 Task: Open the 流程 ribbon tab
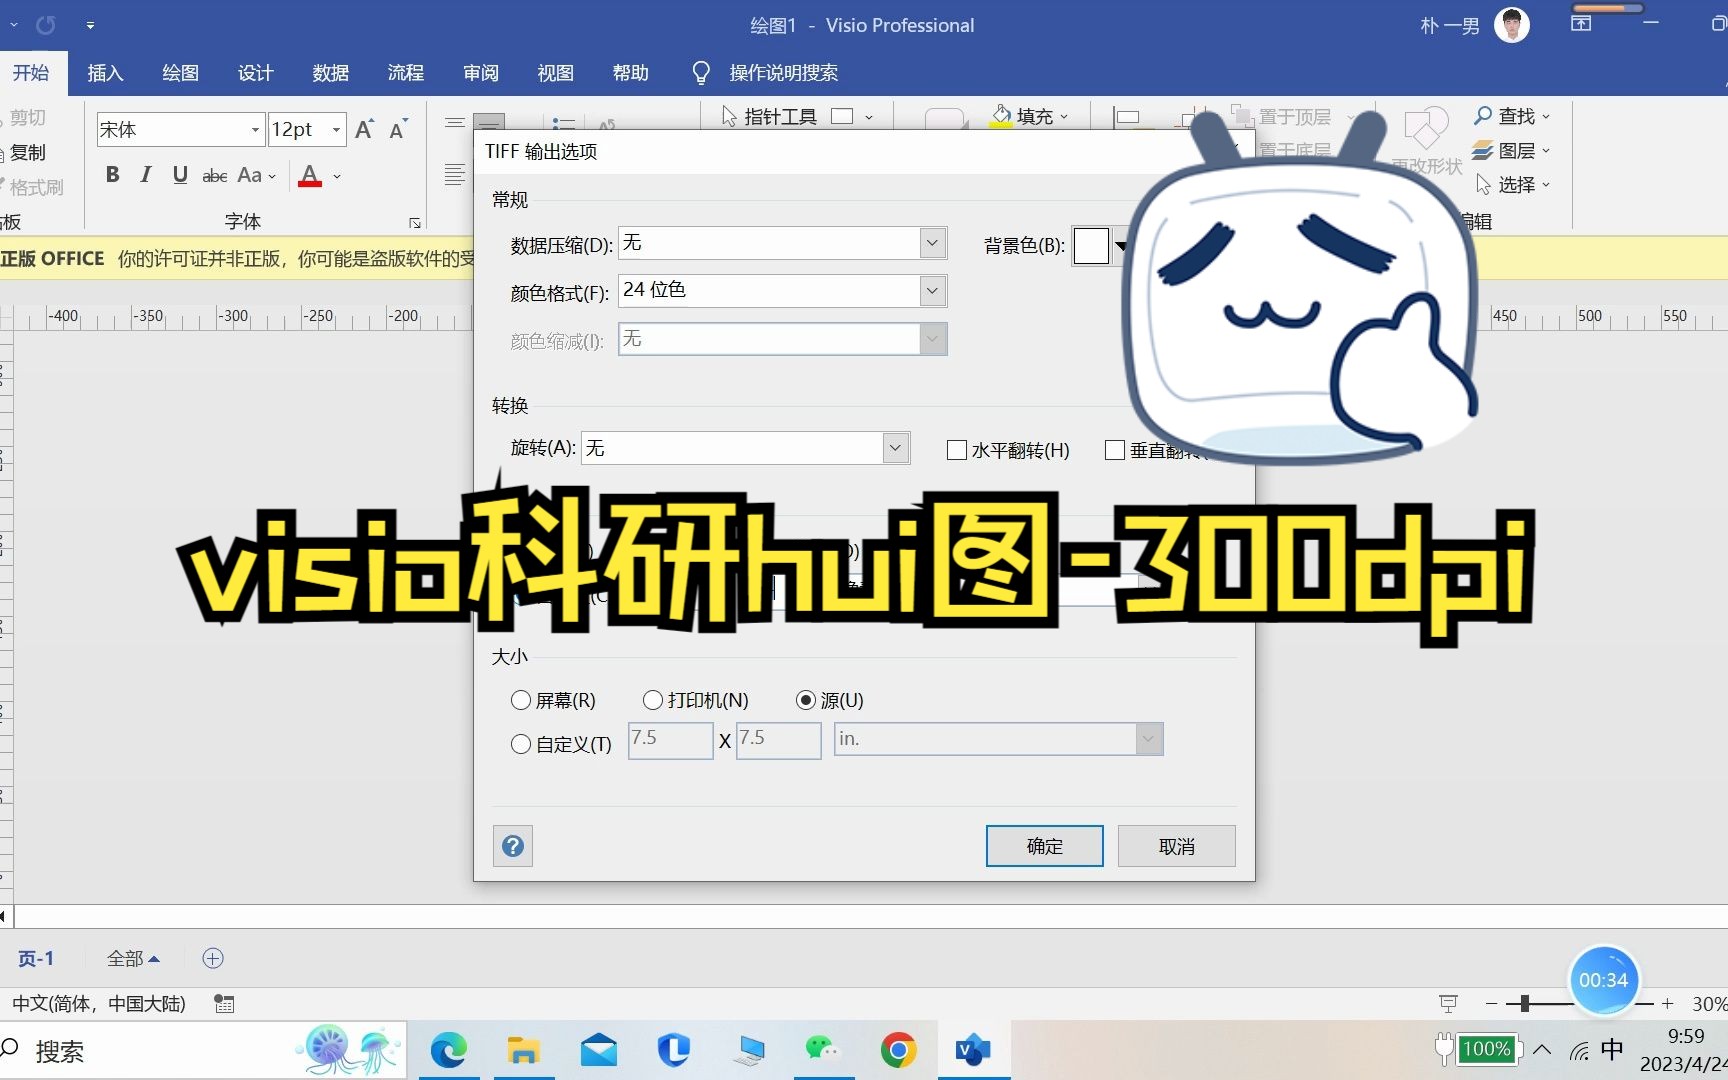(x=405, y=73)
